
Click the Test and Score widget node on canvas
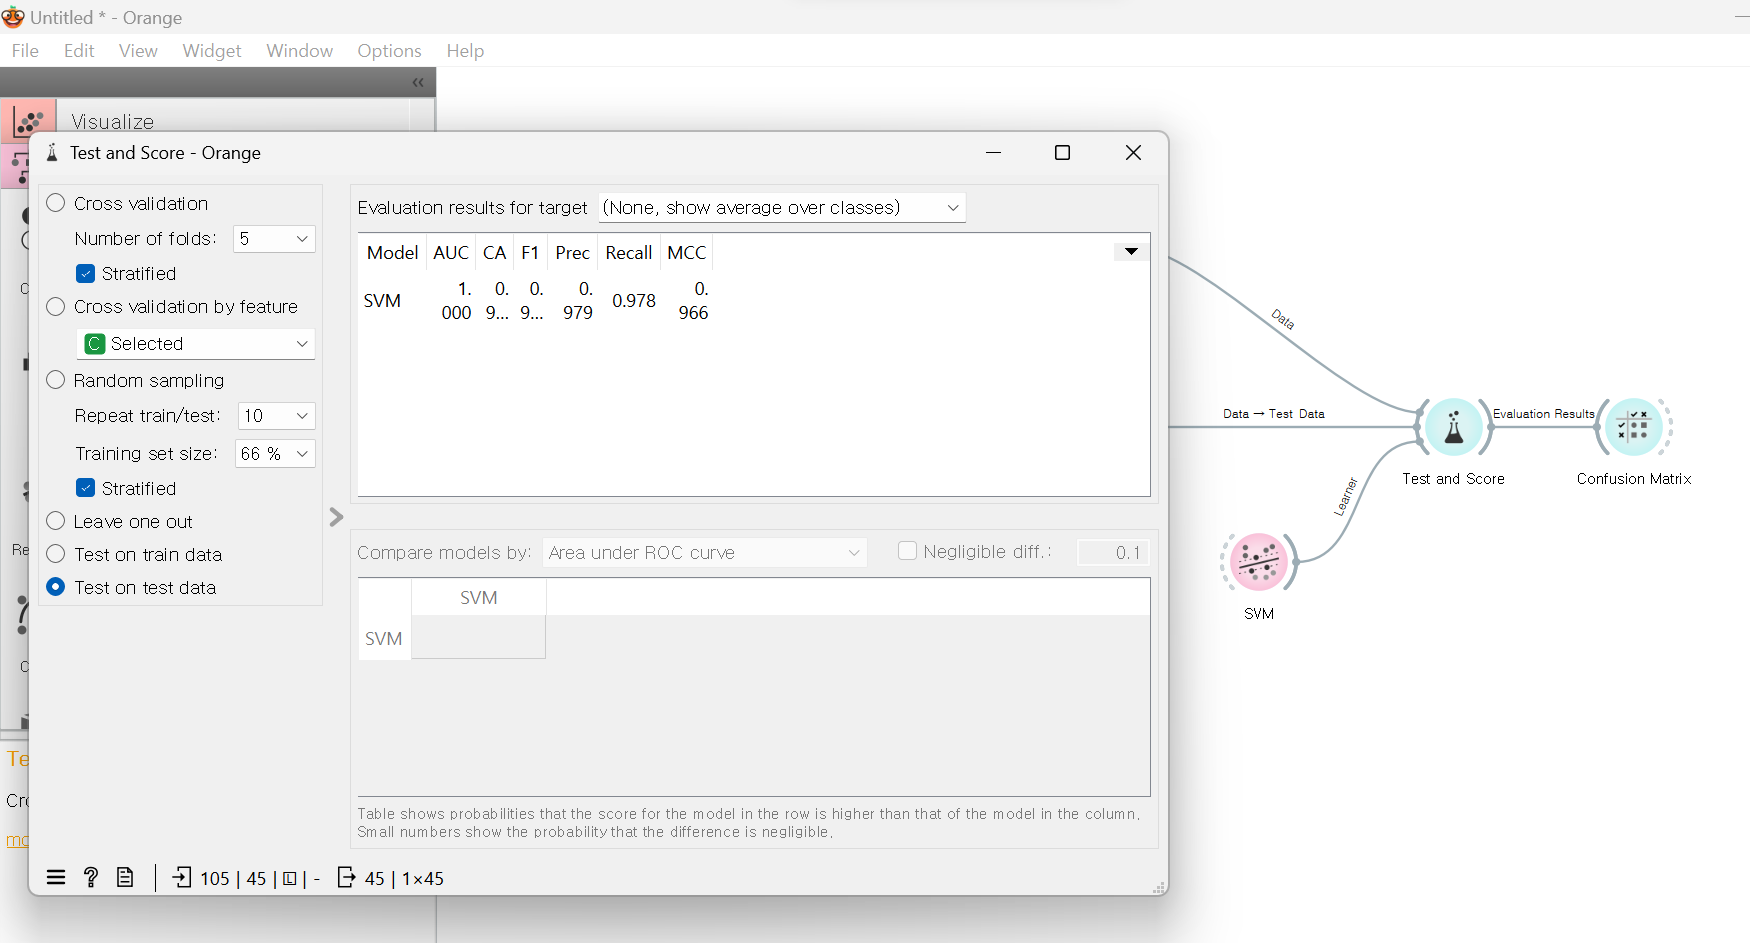pos(1453,428)
